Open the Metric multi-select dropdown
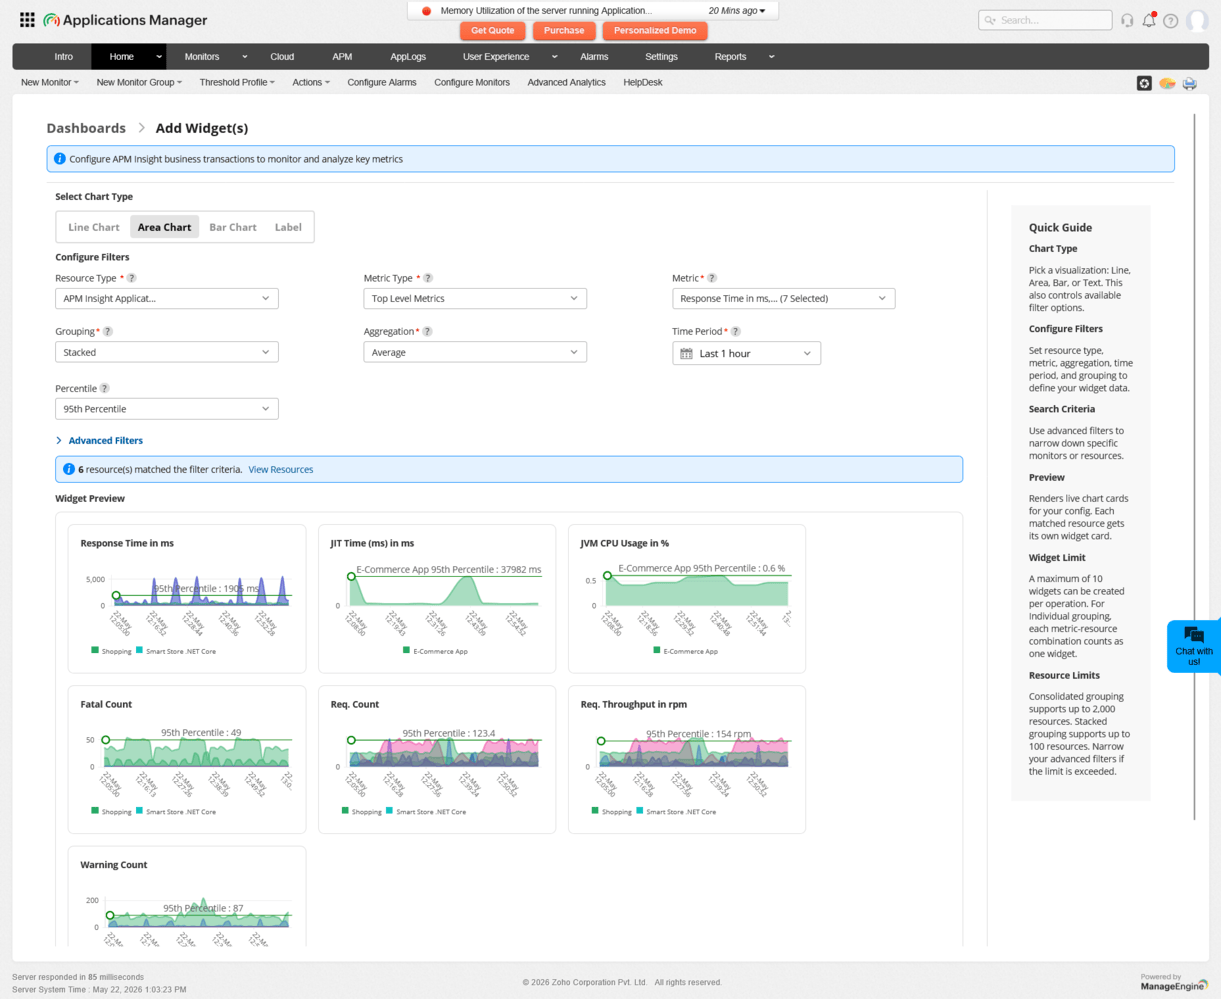The height and width of the screenshot is (999, 1221). (783, 298)
